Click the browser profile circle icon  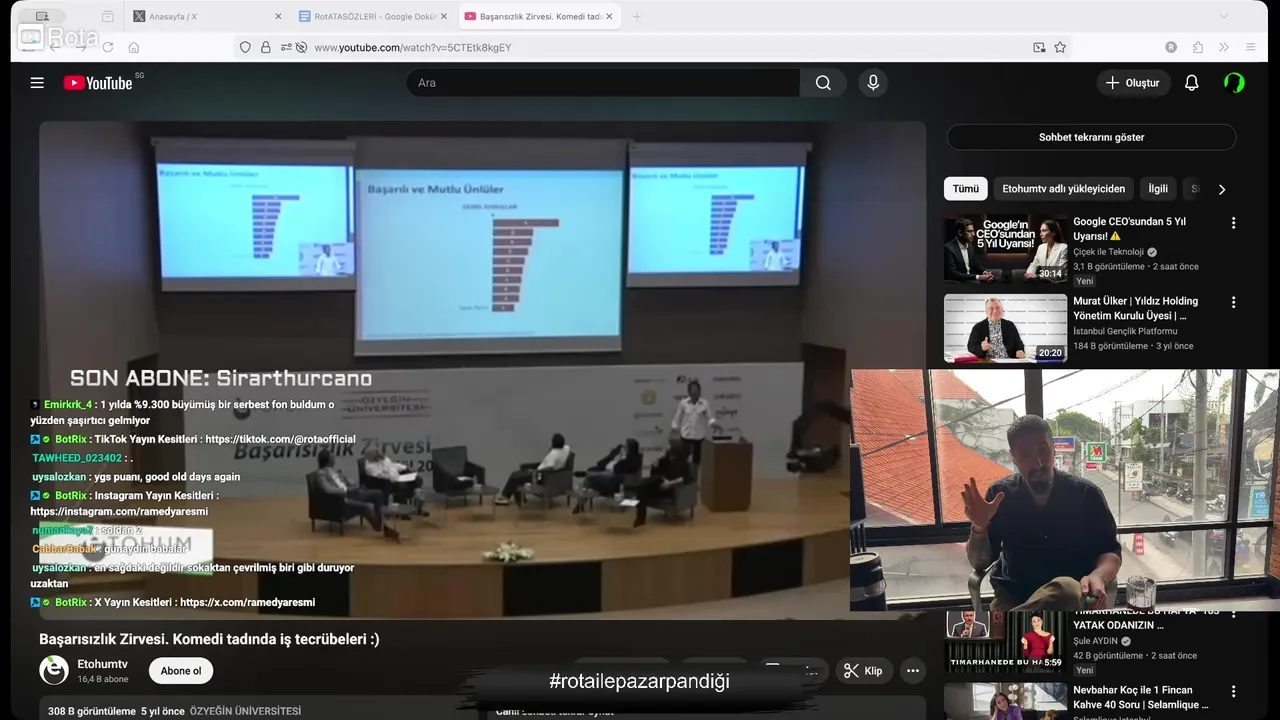1171,47
